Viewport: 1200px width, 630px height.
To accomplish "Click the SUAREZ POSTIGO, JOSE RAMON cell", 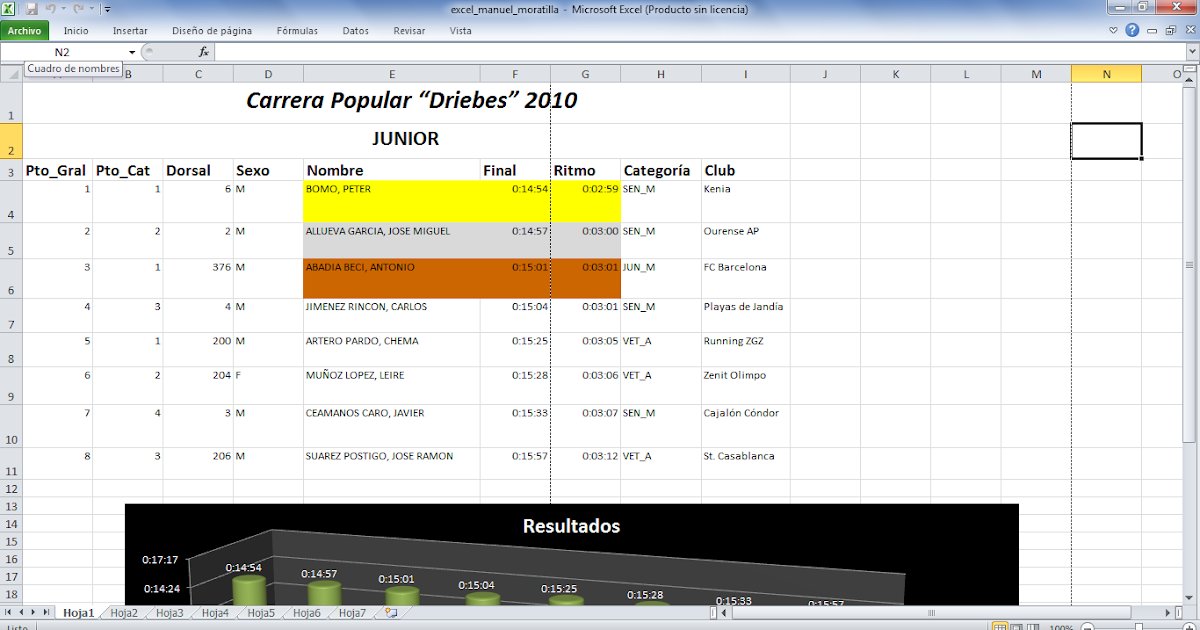I will pyautogui.click(x=391, y=463).
